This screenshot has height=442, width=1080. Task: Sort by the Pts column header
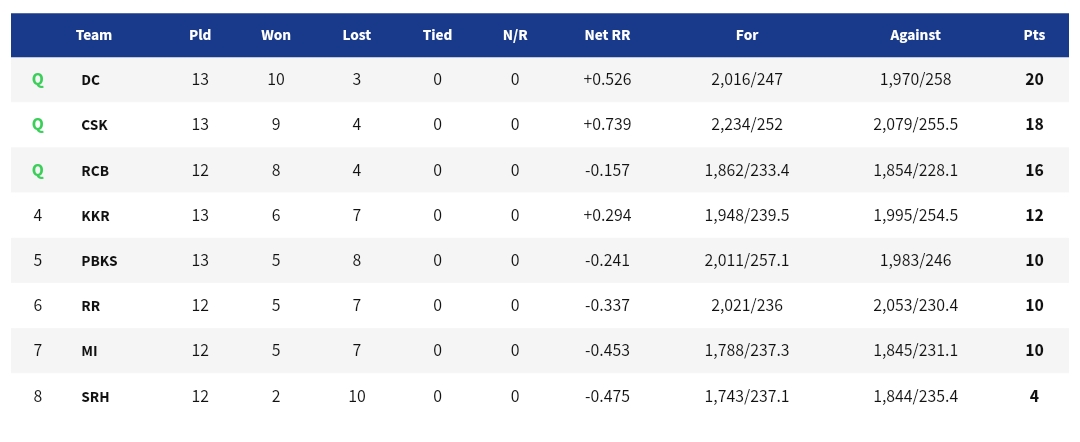coord(1034,35)
